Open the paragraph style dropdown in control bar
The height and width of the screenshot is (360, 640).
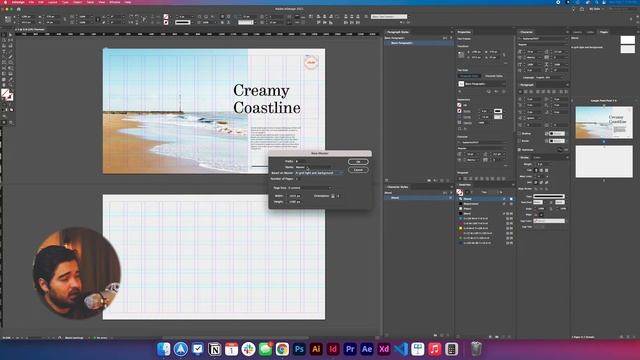(x=389, y=16)
